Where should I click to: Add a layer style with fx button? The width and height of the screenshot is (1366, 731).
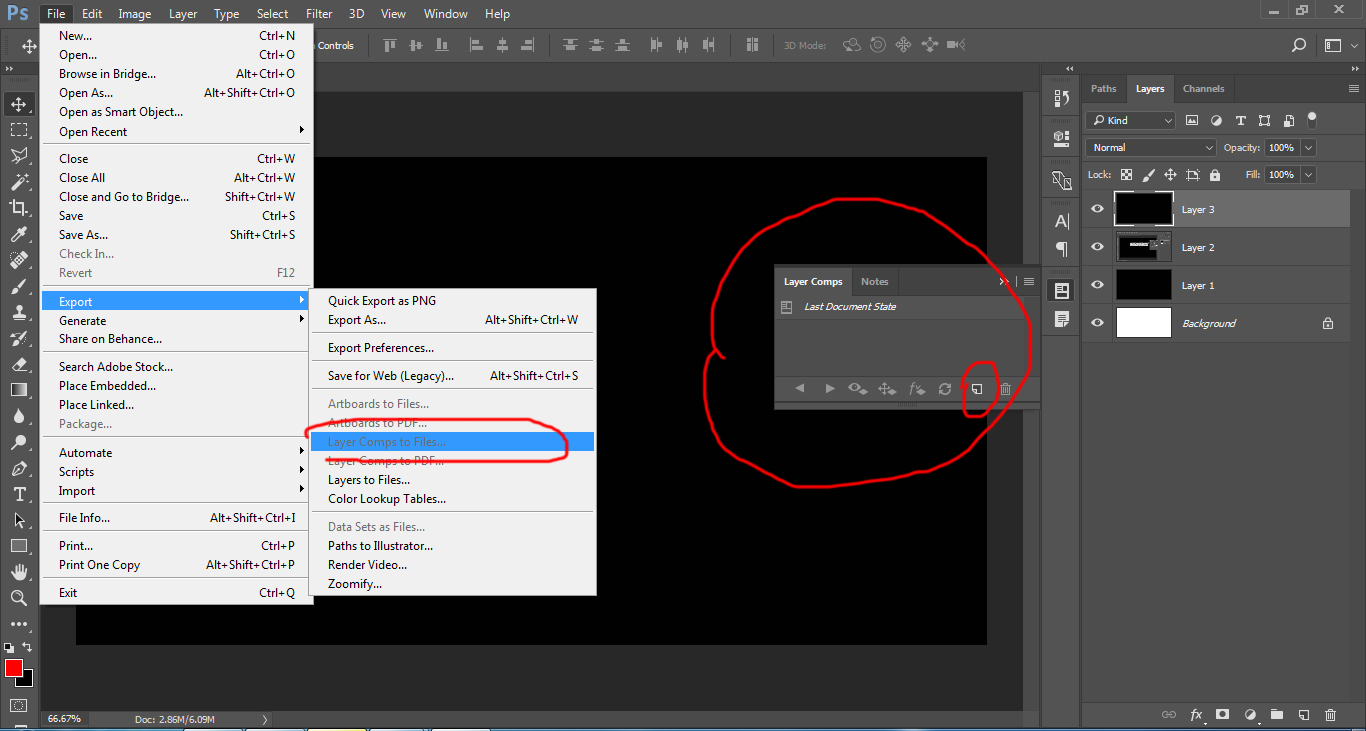[1196, 715]
